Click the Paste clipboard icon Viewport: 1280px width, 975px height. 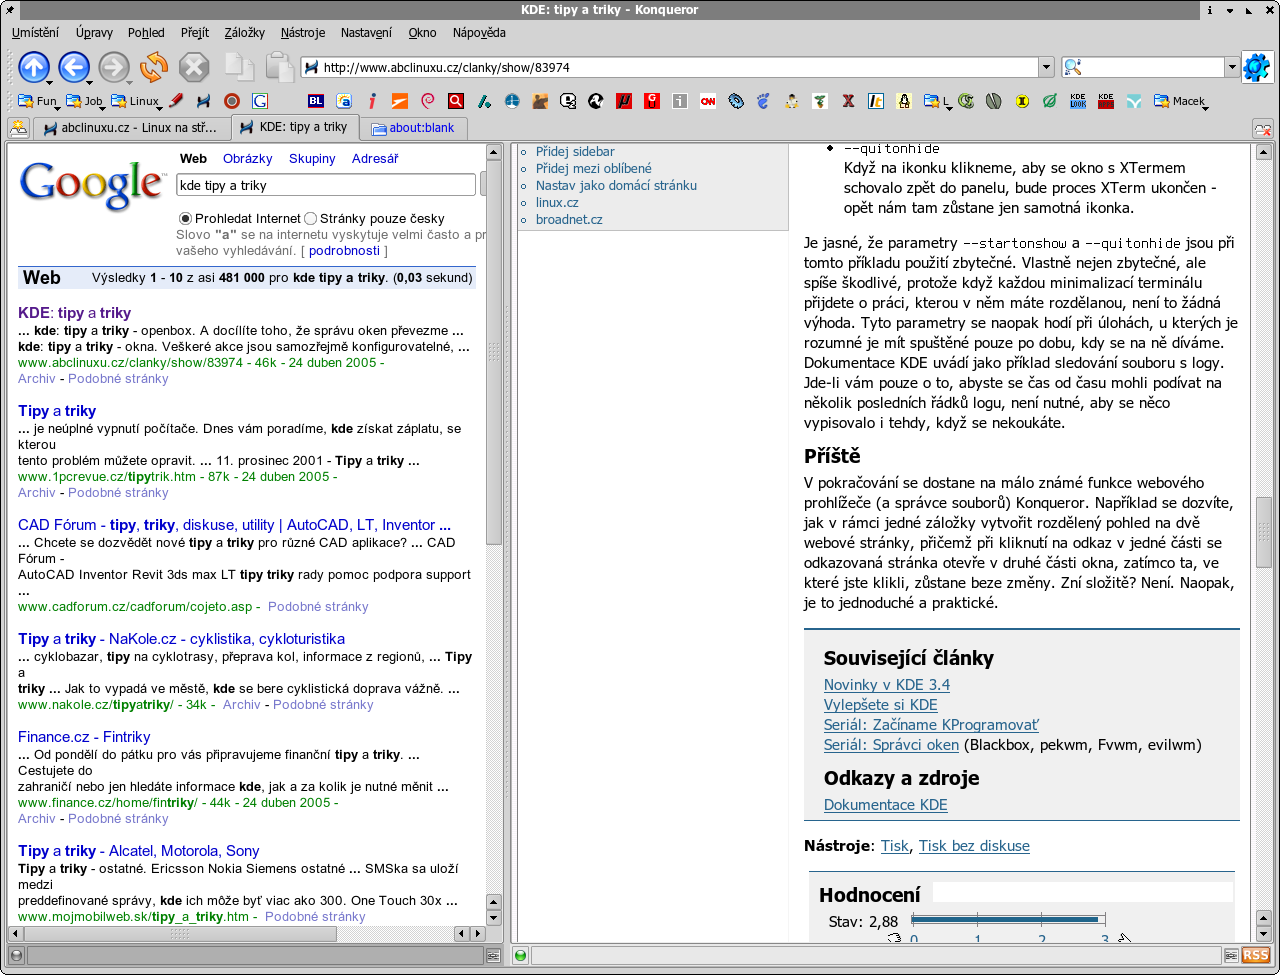[x=279, y=67]
